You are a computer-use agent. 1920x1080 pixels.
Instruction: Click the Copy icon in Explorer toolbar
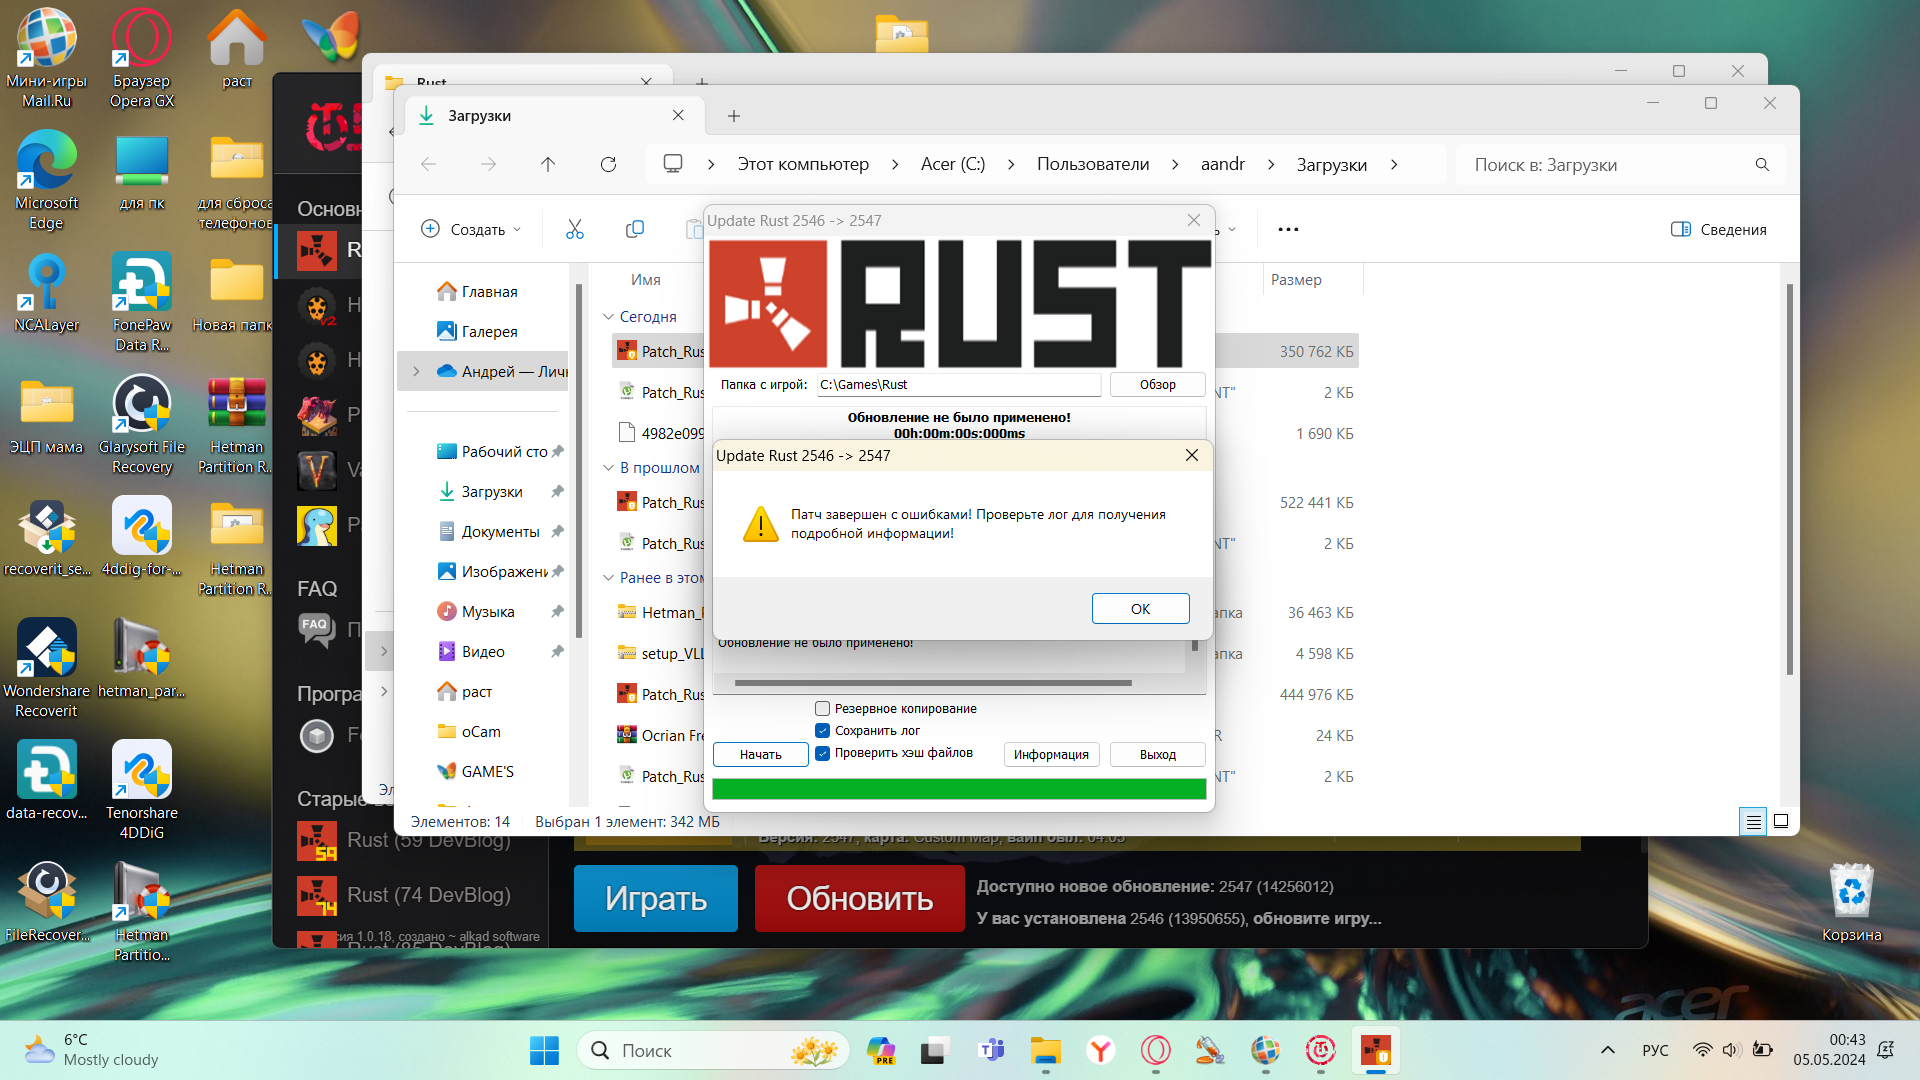634,229
